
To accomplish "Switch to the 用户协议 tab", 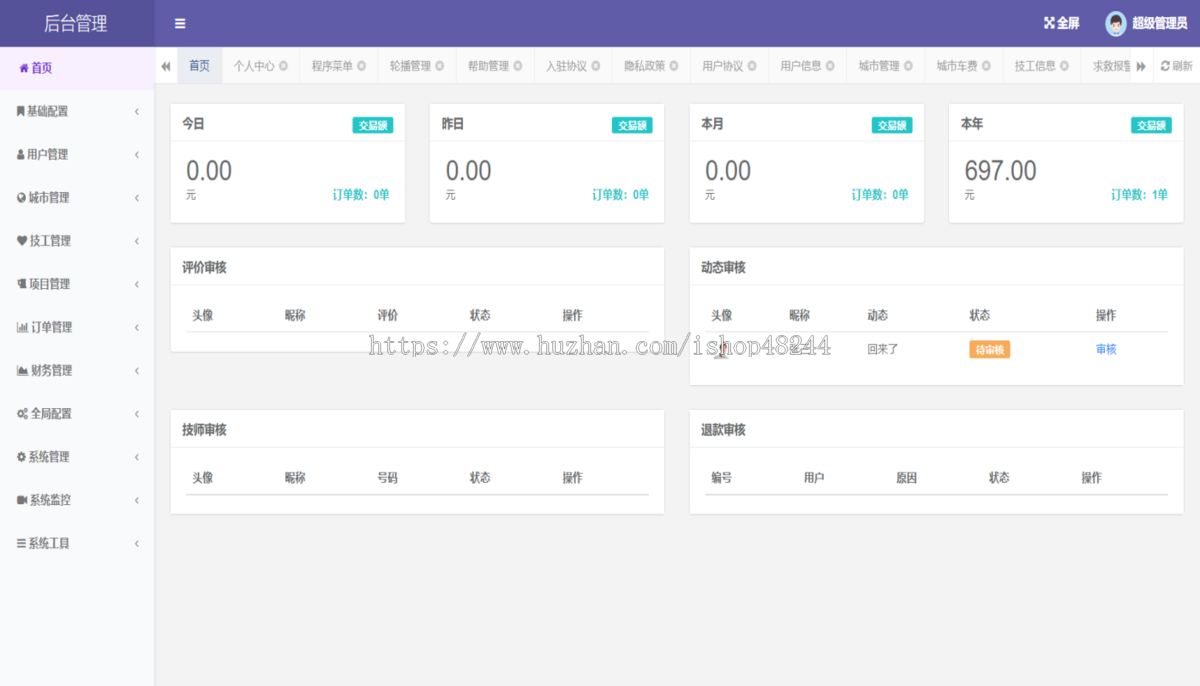I will [x=729, y=66].
